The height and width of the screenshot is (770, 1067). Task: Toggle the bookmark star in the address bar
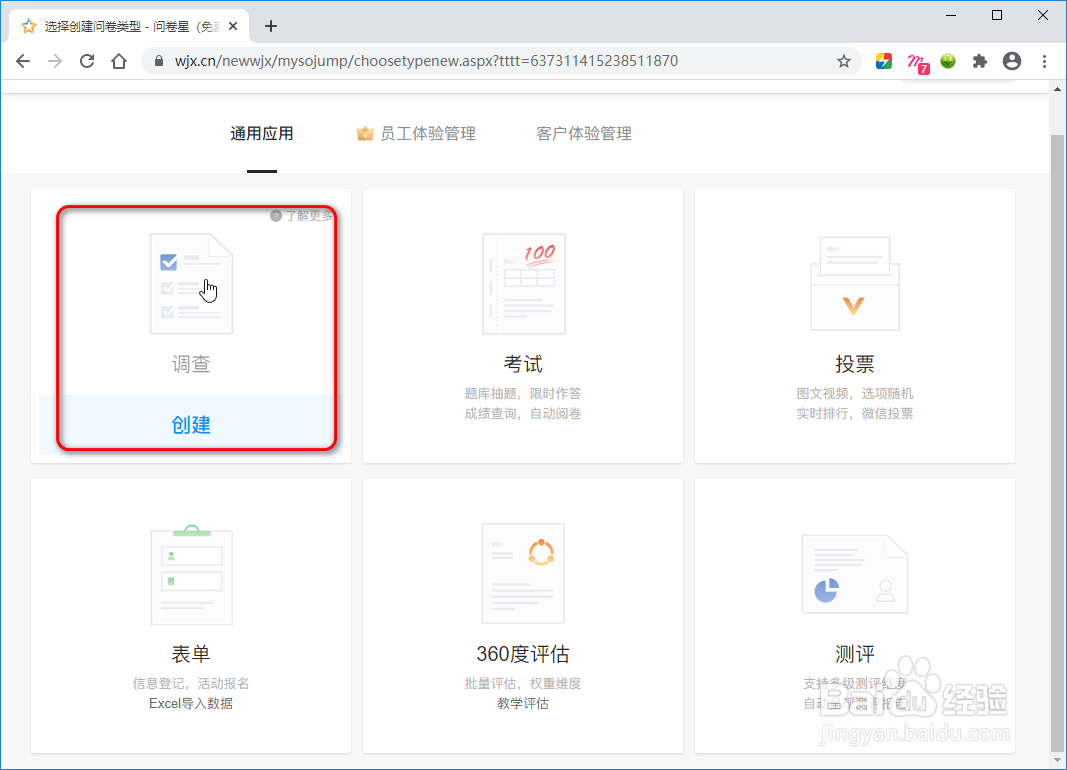click(x=843, y=61)
